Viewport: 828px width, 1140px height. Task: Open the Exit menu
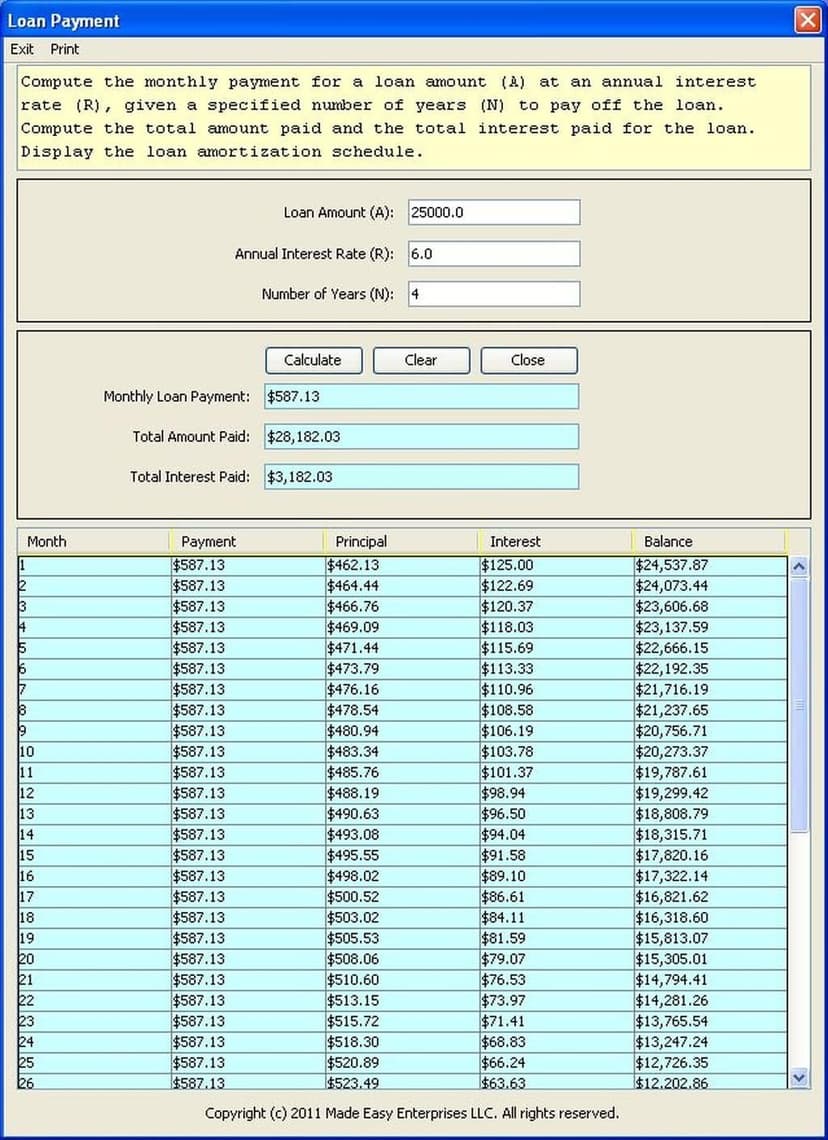pyautogui.click(x=22, y=49)
